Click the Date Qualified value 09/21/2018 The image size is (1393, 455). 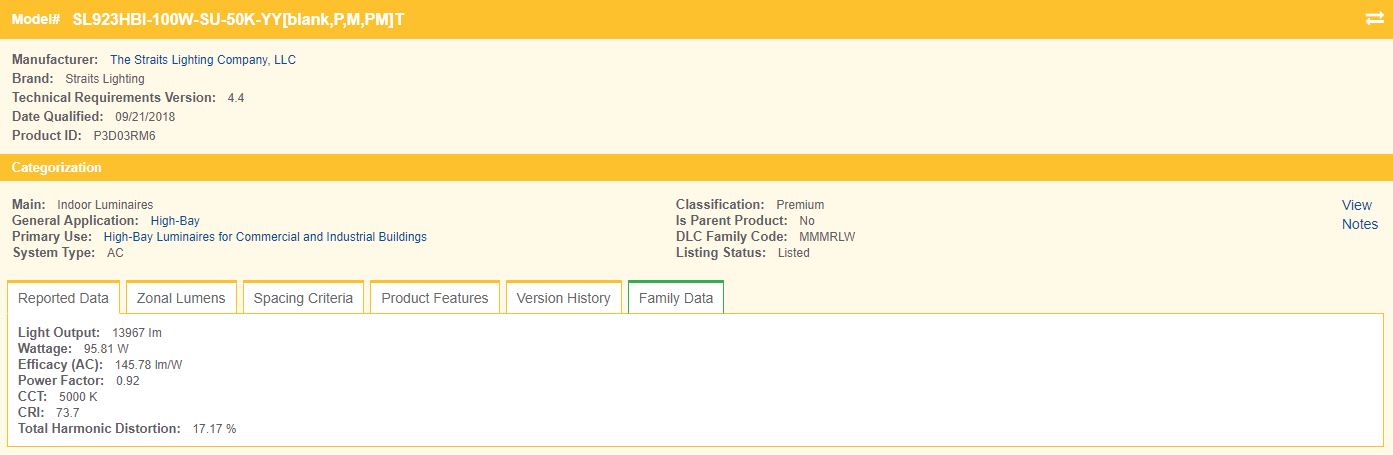145,117
